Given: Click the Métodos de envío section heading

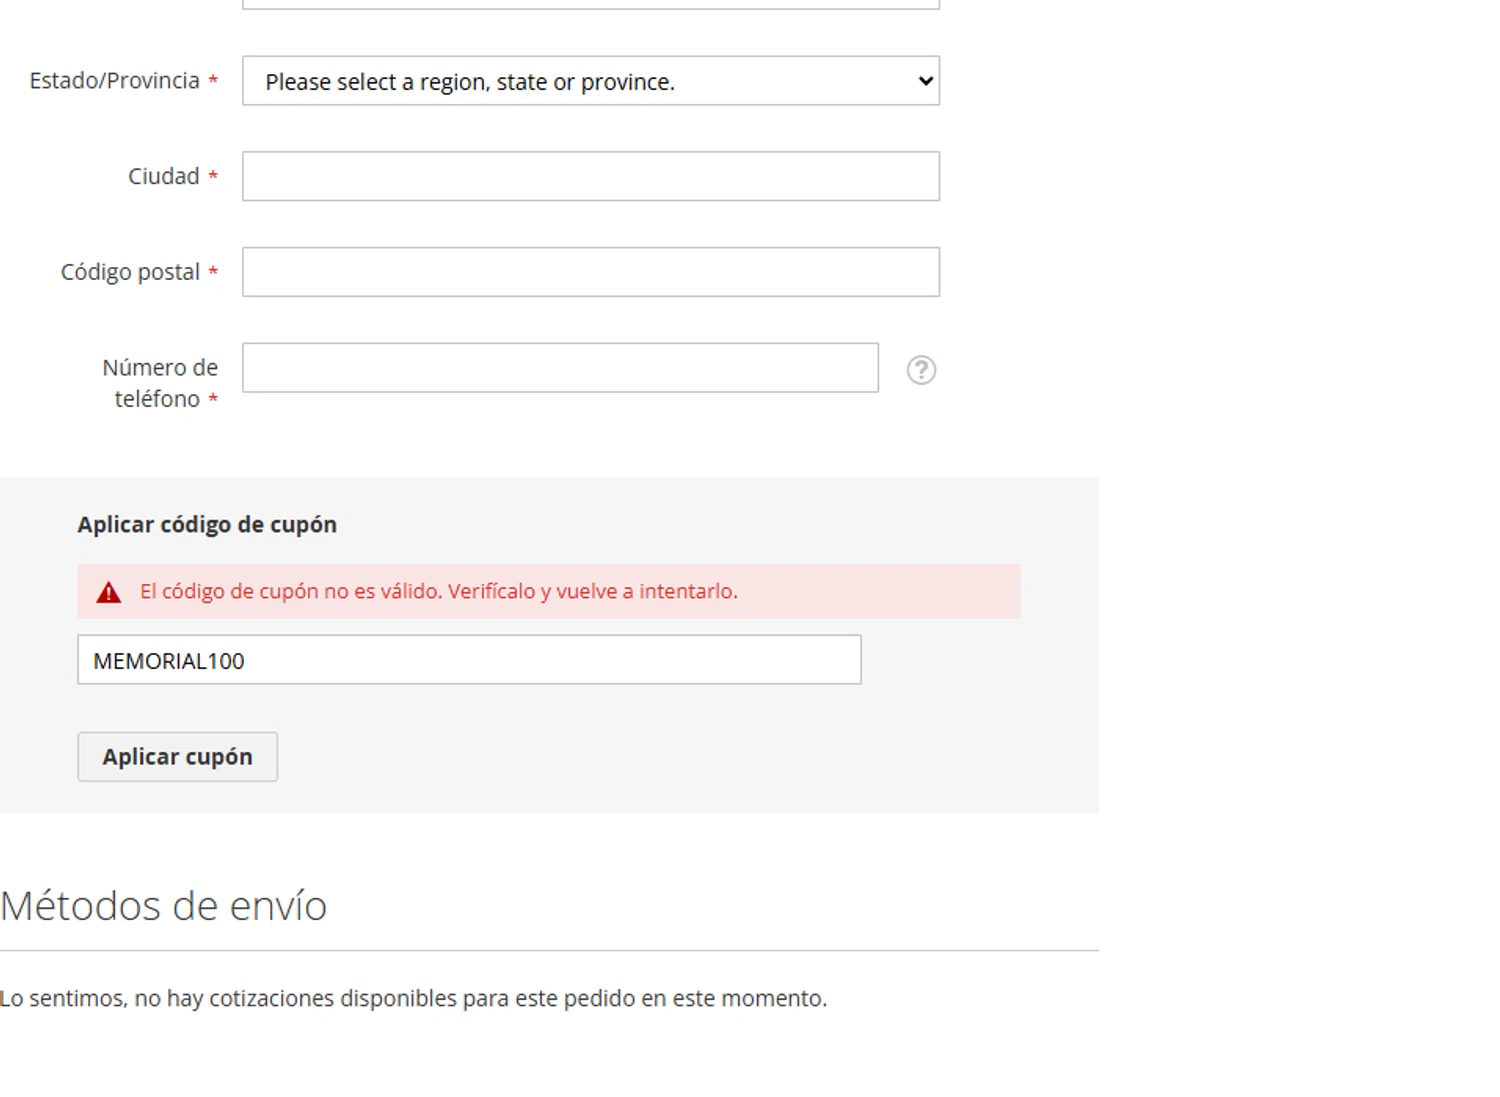Looking at the screenshot, I should (164, 906).
